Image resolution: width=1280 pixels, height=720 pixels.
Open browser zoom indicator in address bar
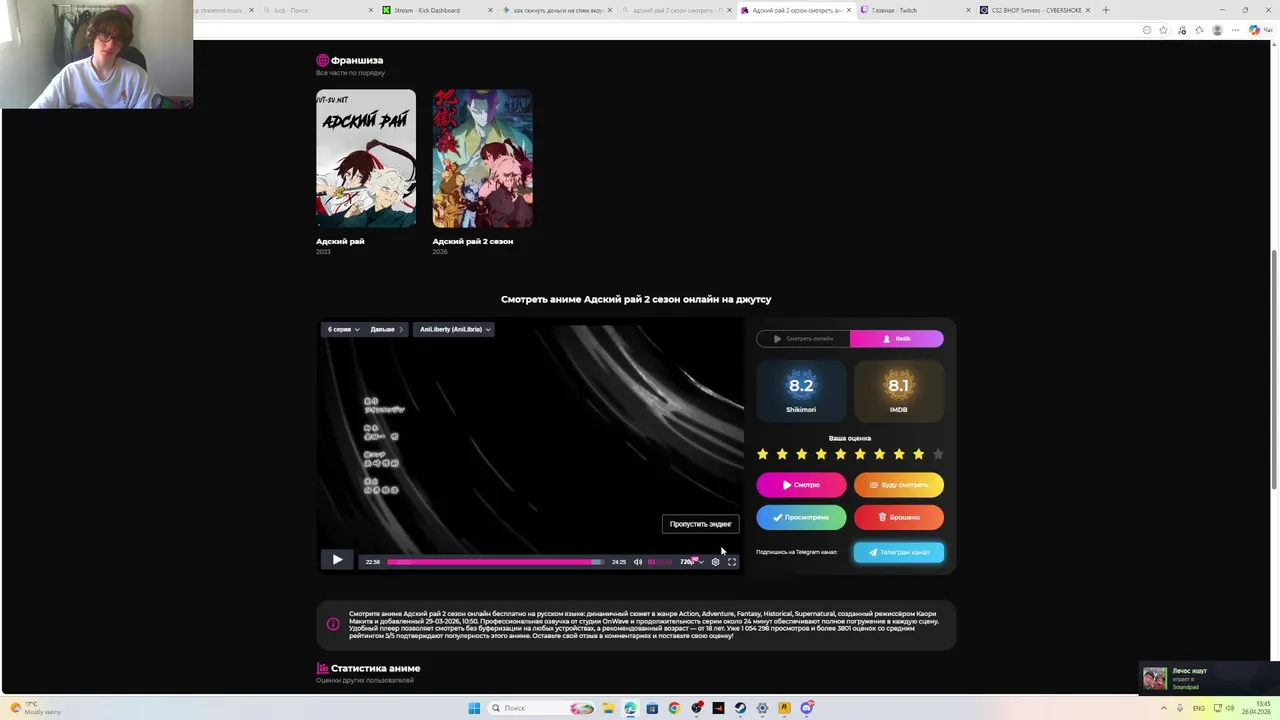click(1146, 30)
